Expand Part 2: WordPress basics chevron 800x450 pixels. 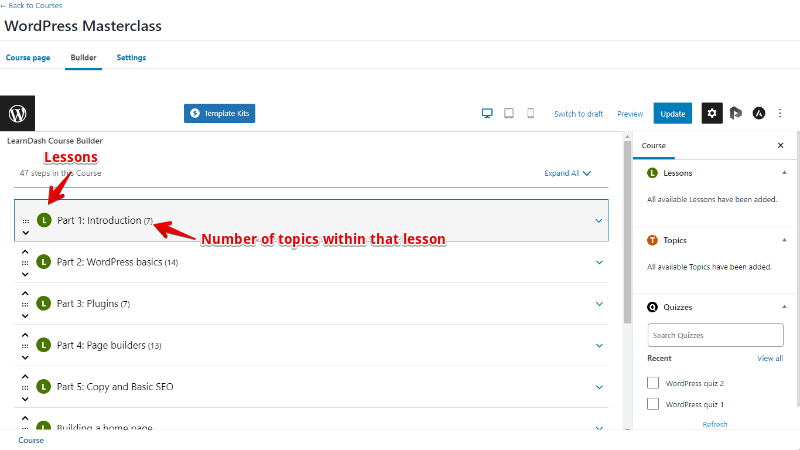(x=599, y=262)
